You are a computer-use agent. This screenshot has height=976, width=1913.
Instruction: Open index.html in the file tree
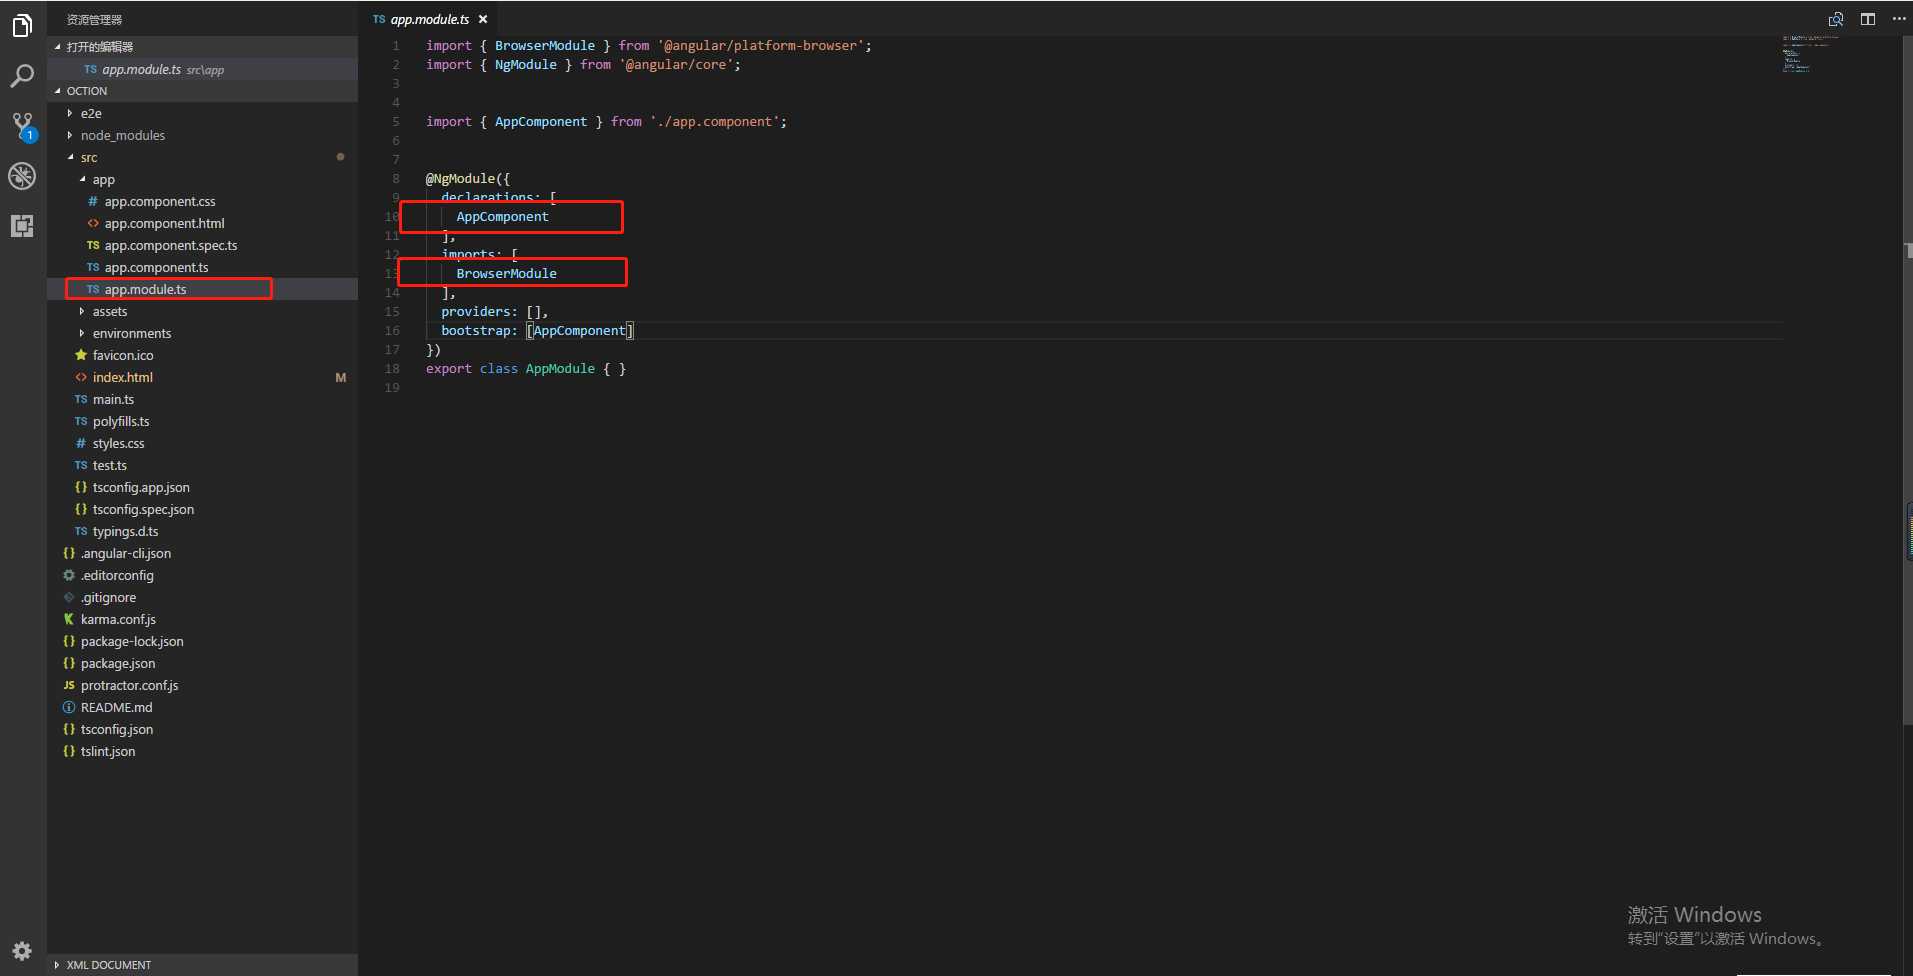coord(123,377)
